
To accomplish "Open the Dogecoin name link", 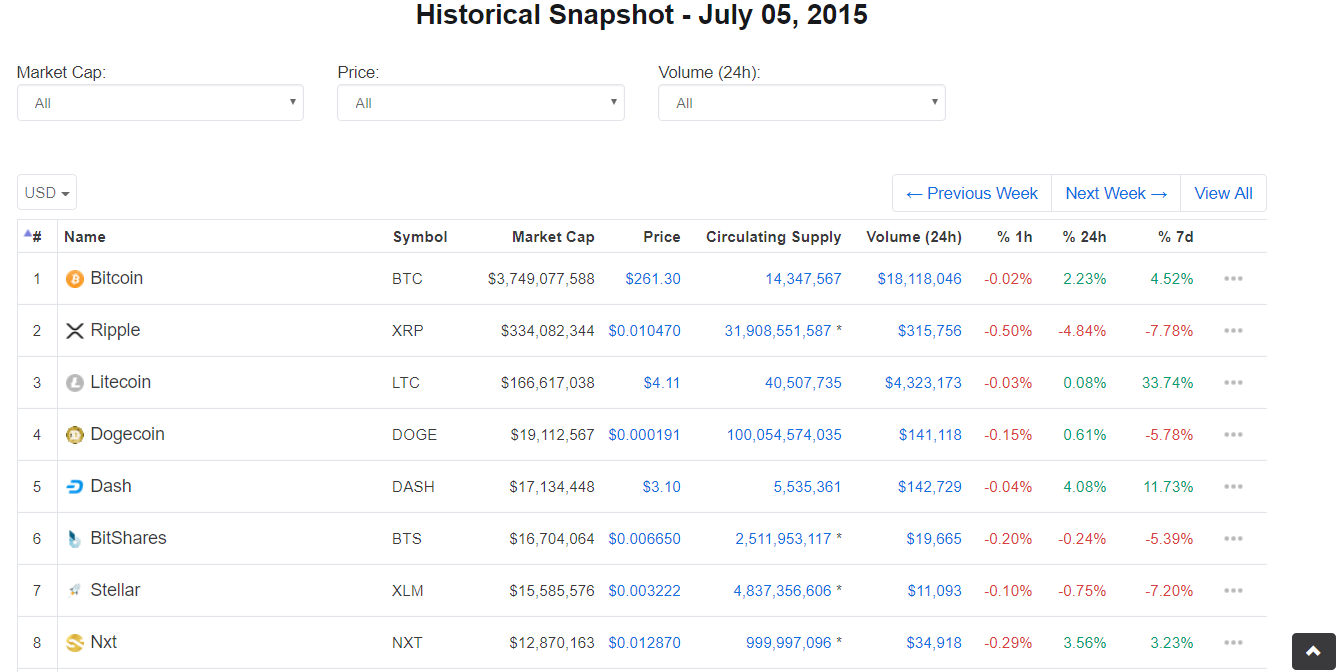I will pyautogui.click(x=127, y=434).
